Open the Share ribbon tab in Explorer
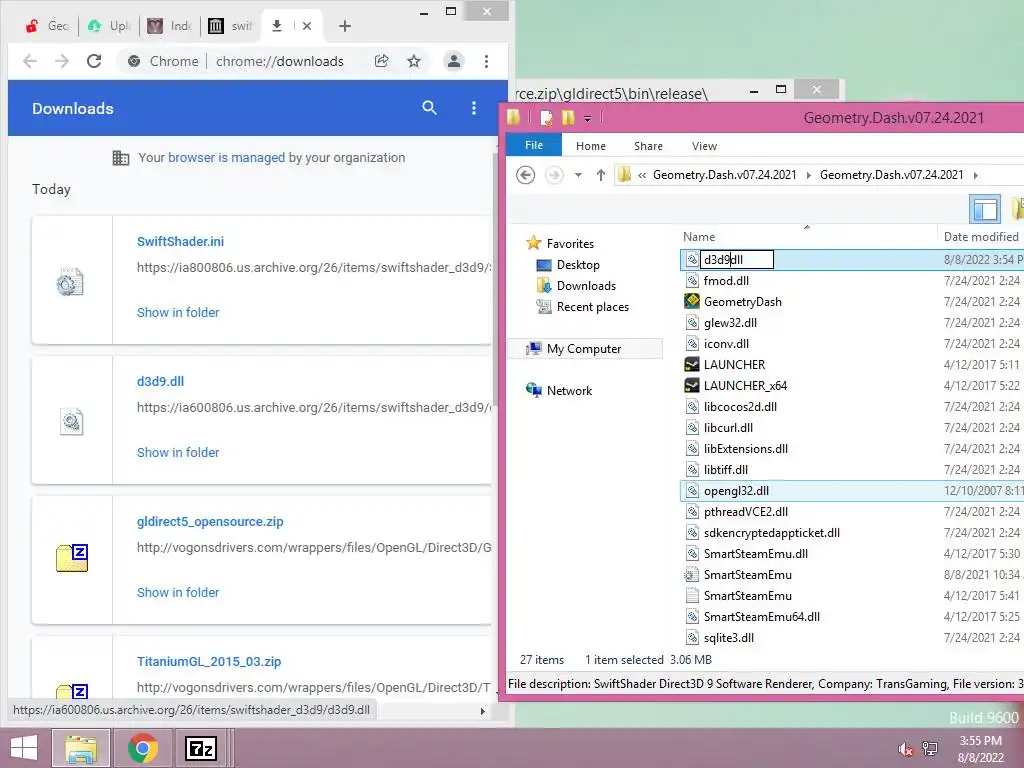This screenshot has height=768, width=1024. click(x=648, y=146)
